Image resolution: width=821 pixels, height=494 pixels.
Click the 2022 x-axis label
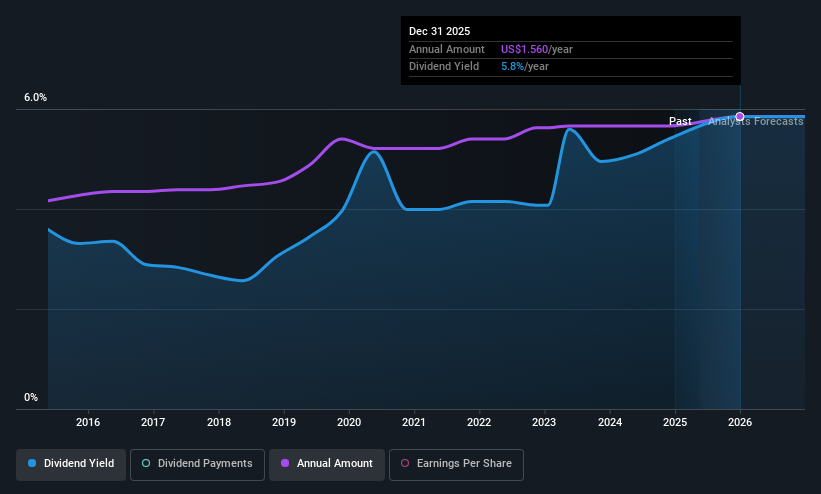pyautogui.click(x=479, y=422)
